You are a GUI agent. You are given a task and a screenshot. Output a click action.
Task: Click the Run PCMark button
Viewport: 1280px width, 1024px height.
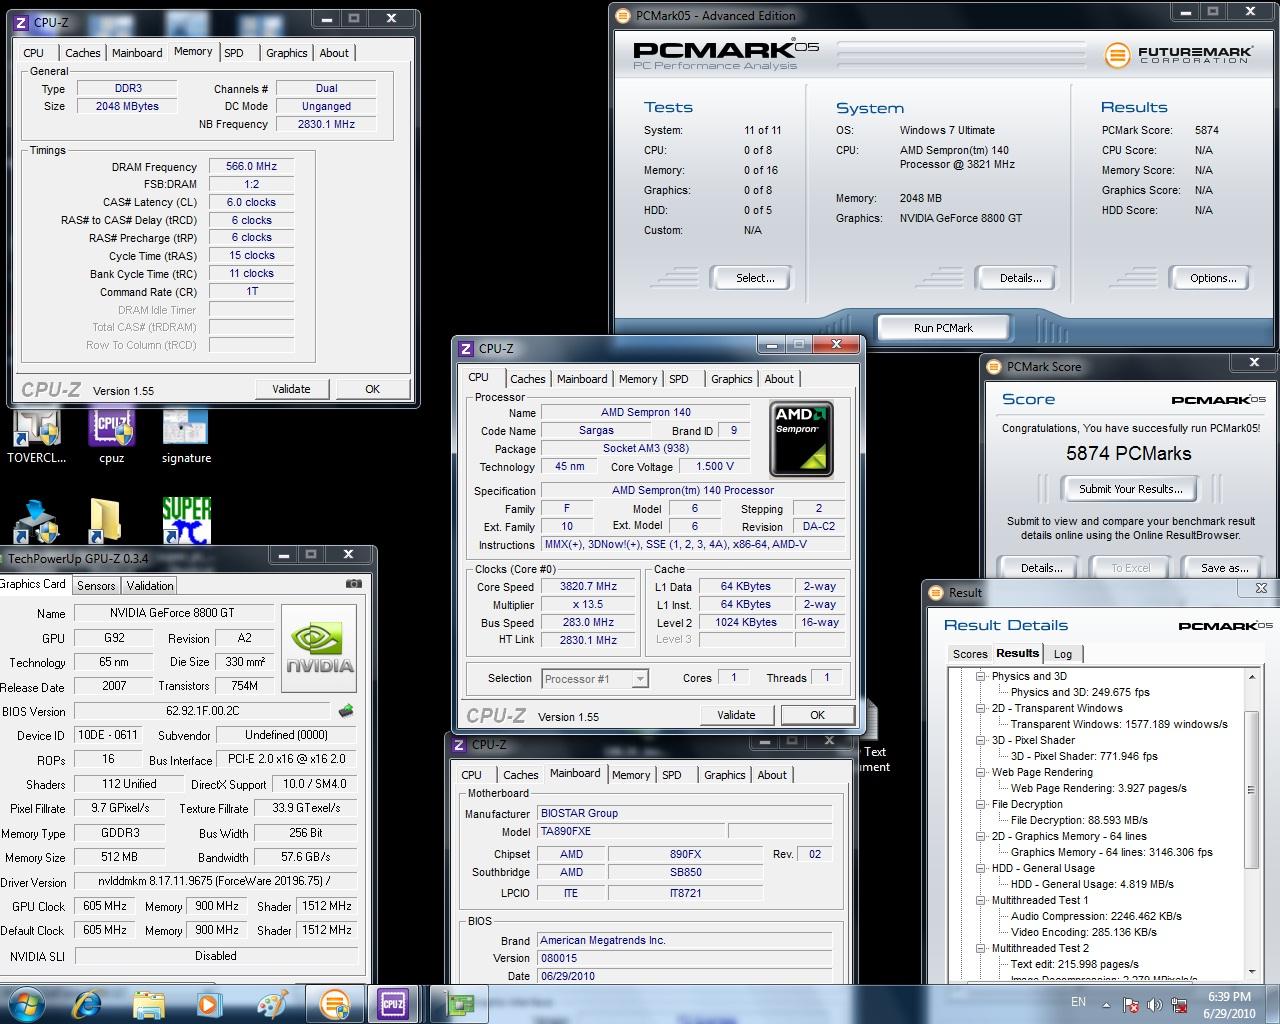[943, 328]
